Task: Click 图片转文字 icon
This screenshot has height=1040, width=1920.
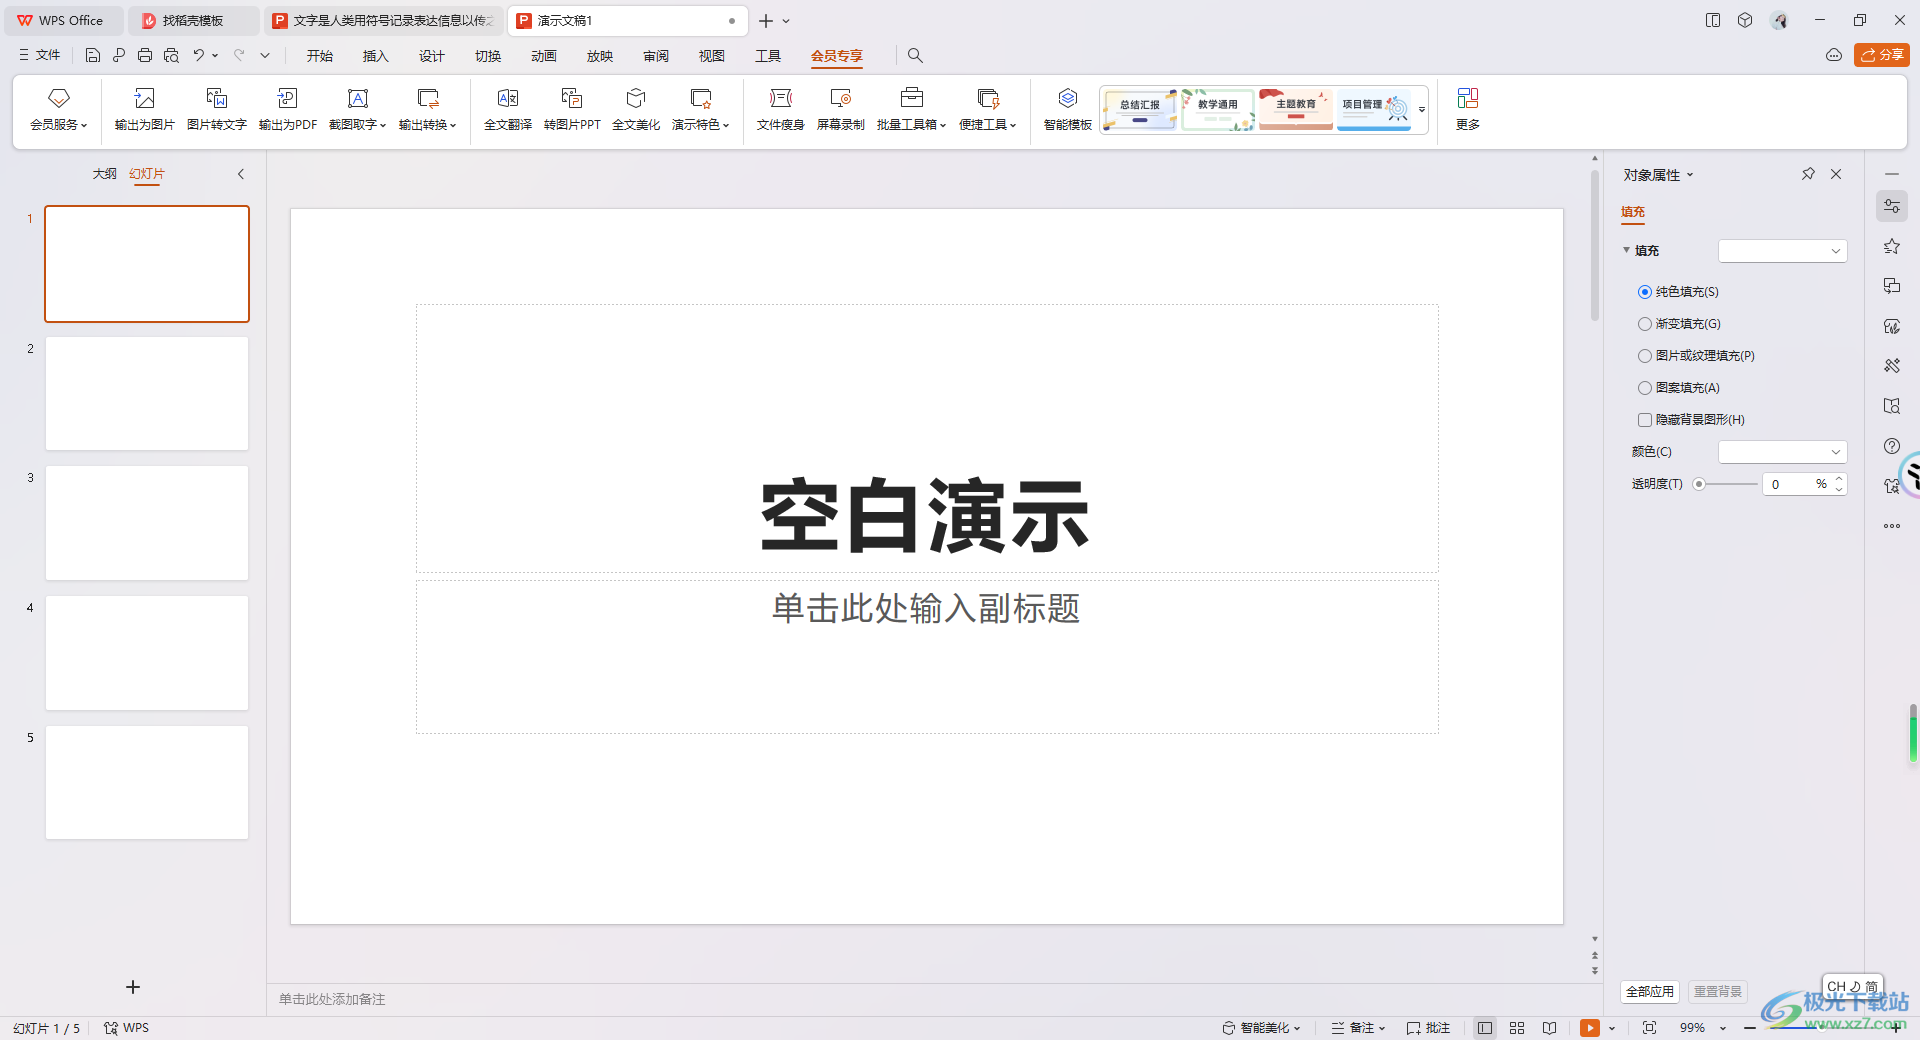Action: pyautogui.click(x=216, y=109)
